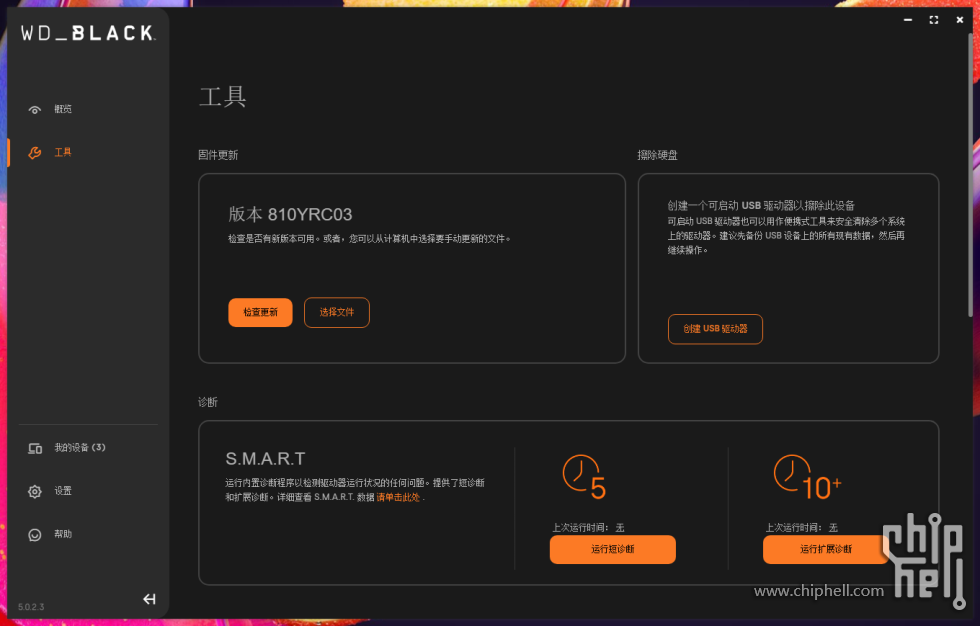Open the 设置 gear icon
980x626 pixels.
(34, 492)
